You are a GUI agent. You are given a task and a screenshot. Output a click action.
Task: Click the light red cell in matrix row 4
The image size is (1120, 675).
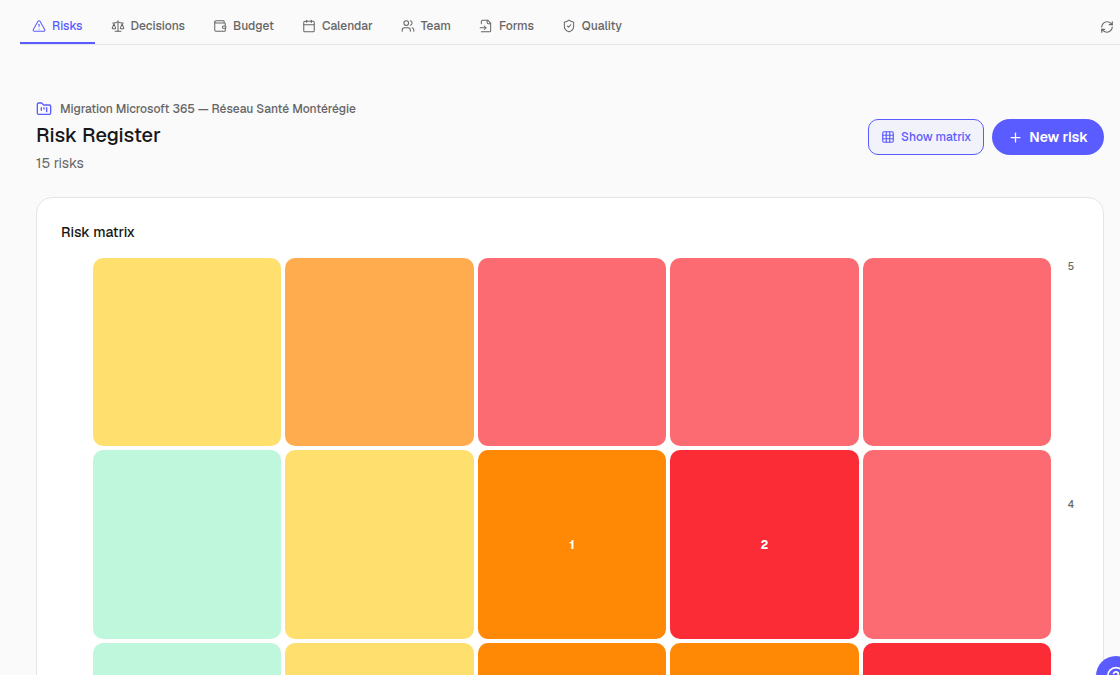click(956, 544)
